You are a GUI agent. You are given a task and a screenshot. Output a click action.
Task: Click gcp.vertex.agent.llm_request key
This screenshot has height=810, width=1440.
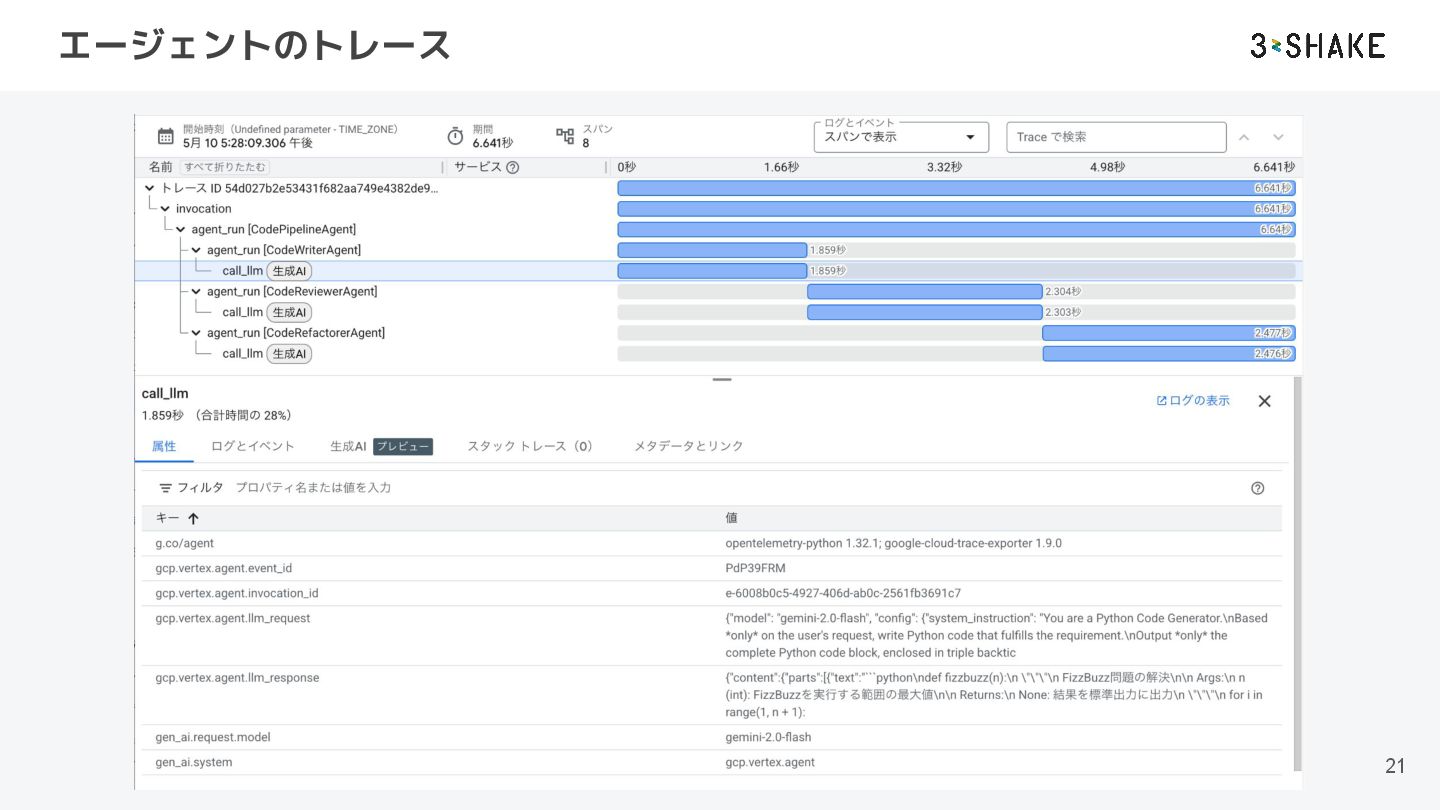point(233,618)
